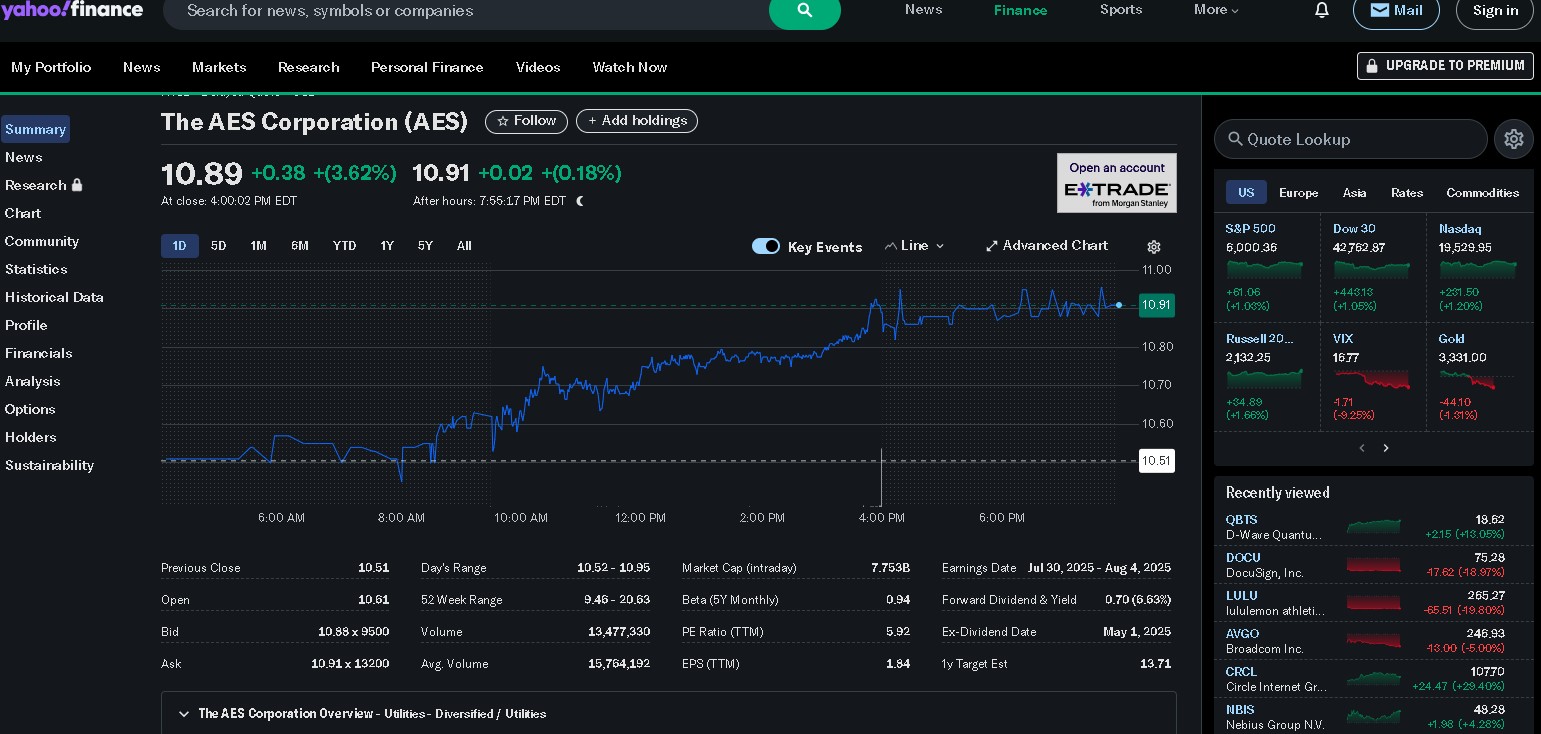
Task: Open the notifications bell
Action: click(1322, 10)
